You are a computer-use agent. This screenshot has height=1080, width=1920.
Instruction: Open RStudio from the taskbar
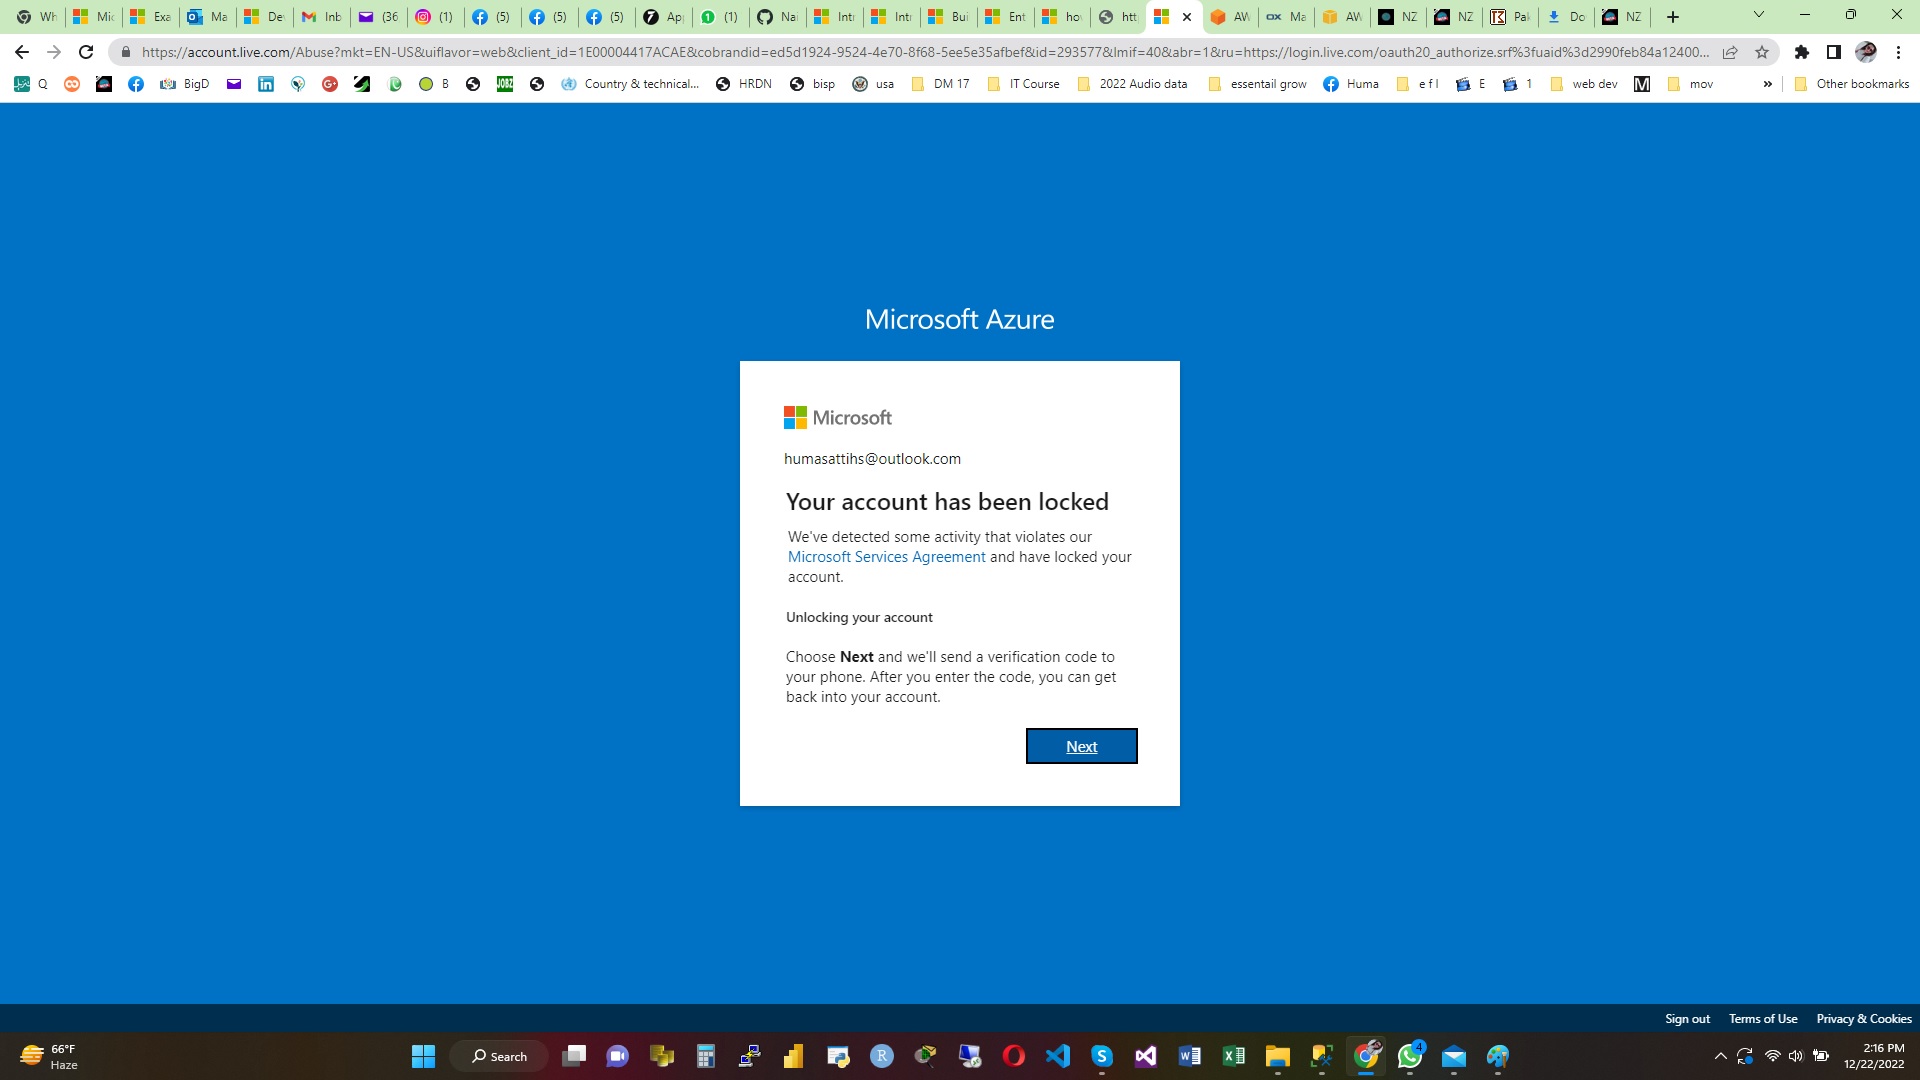click(x=882, y=1057)
